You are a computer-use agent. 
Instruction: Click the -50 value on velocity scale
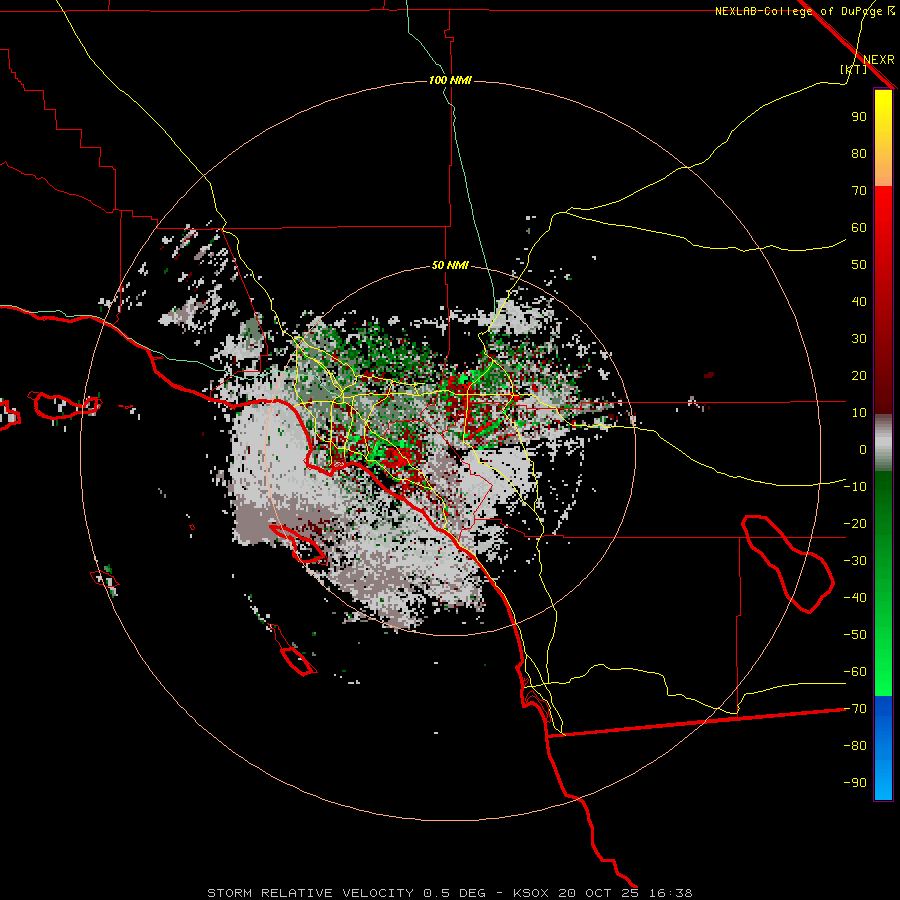click(x=855, y=635)
